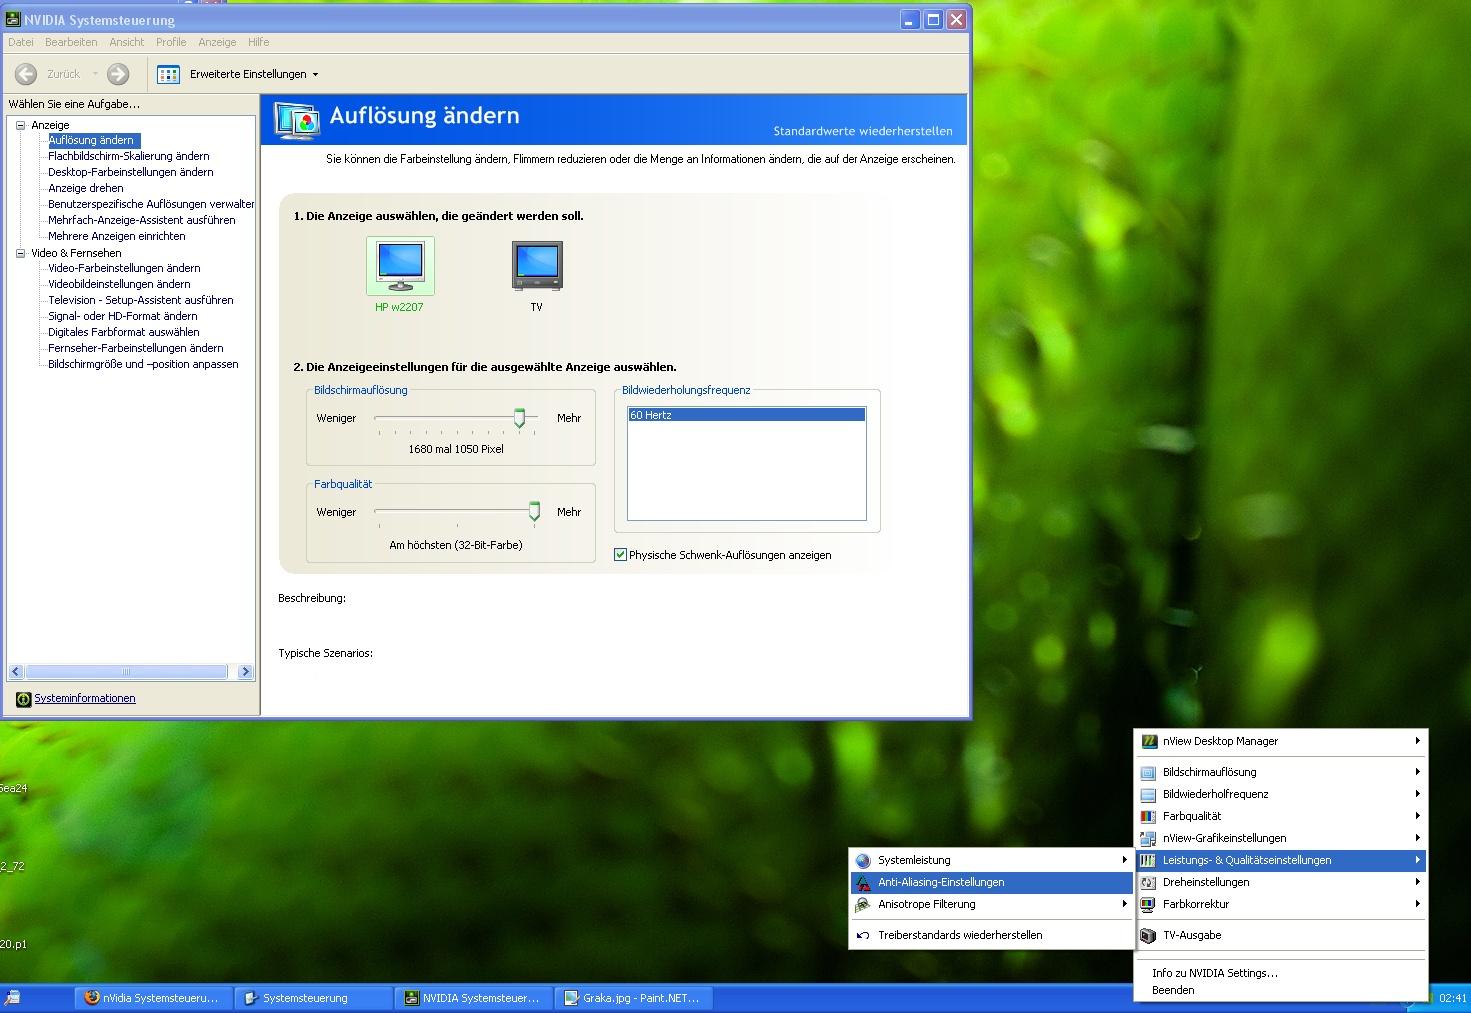Open the Erweiterte Einstellungen dropdown
1471x1013 pixels.
click(253, 74)
